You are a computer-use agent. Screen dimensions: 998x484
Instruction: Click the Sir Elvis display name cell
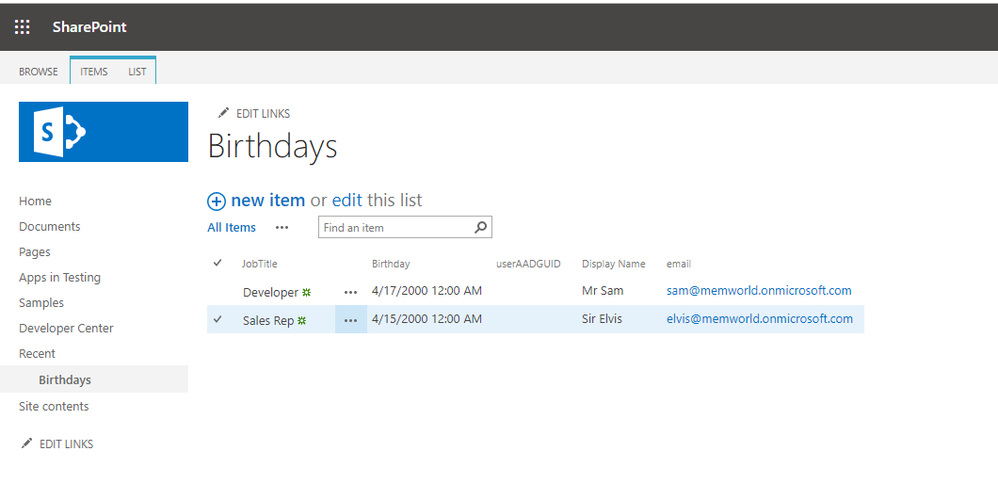coord(602,319)
